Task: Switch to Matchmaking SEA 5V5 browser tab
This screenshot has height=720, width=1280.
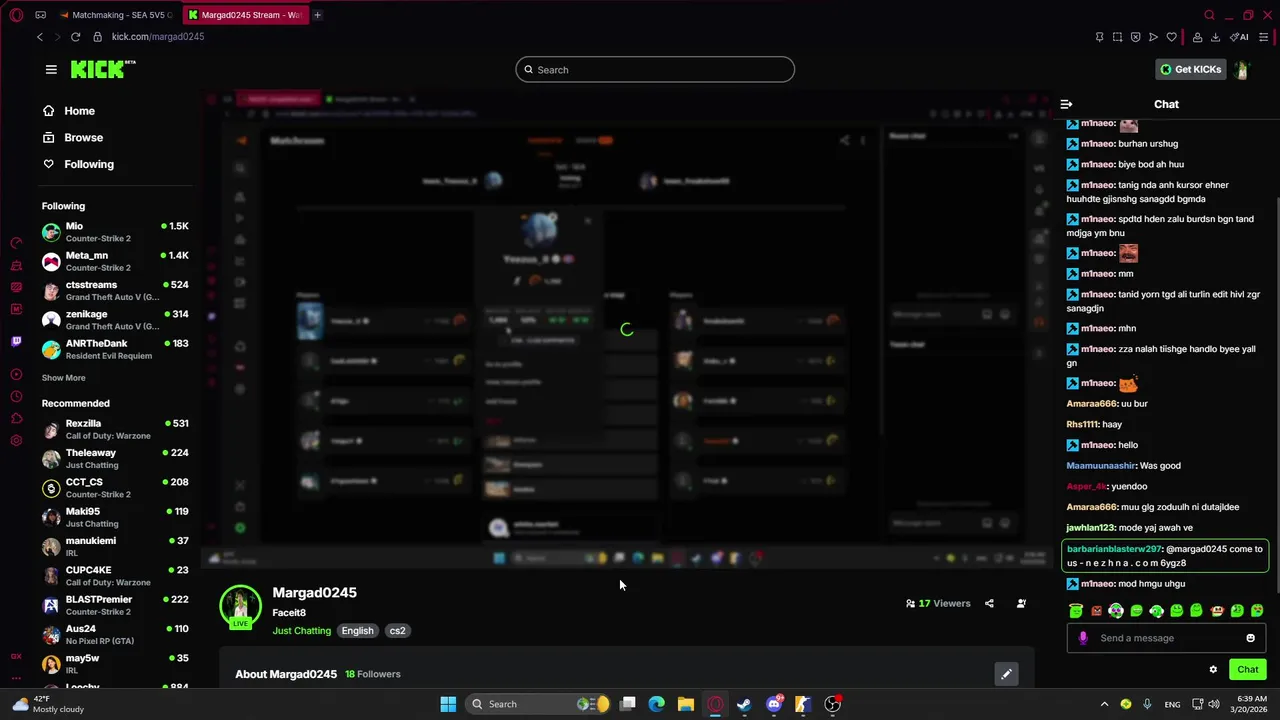Action: click(115, 15)
